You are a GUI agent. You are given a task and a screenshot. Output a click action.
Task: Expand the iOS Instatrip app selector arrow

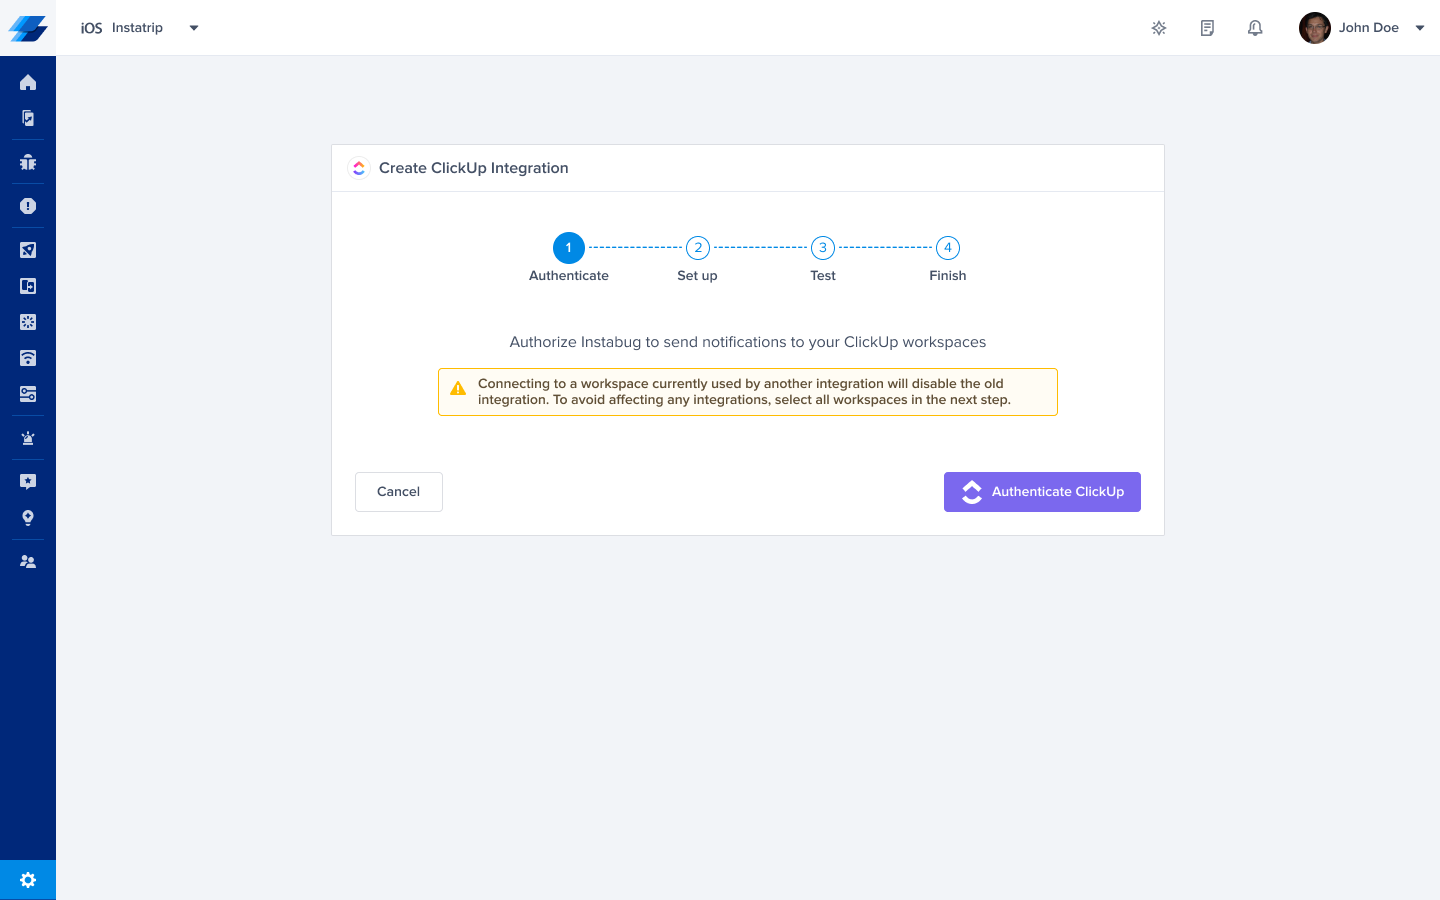pos(194,28)
